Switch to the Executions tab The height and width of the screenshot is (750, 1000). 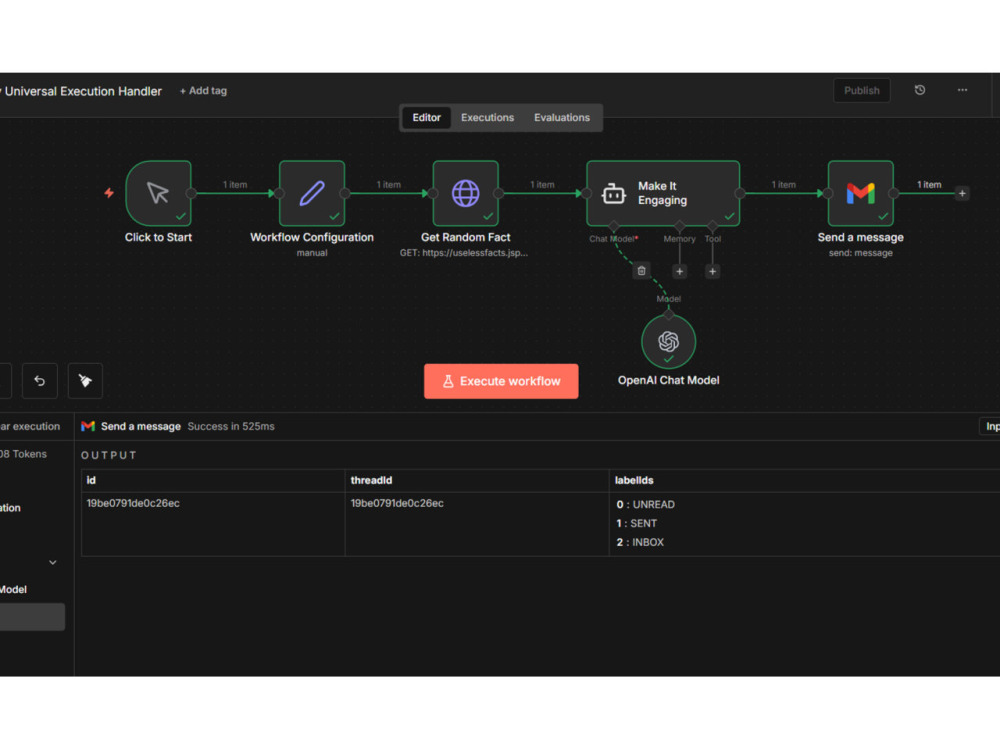pyautogui.click(x=487, y=117)
